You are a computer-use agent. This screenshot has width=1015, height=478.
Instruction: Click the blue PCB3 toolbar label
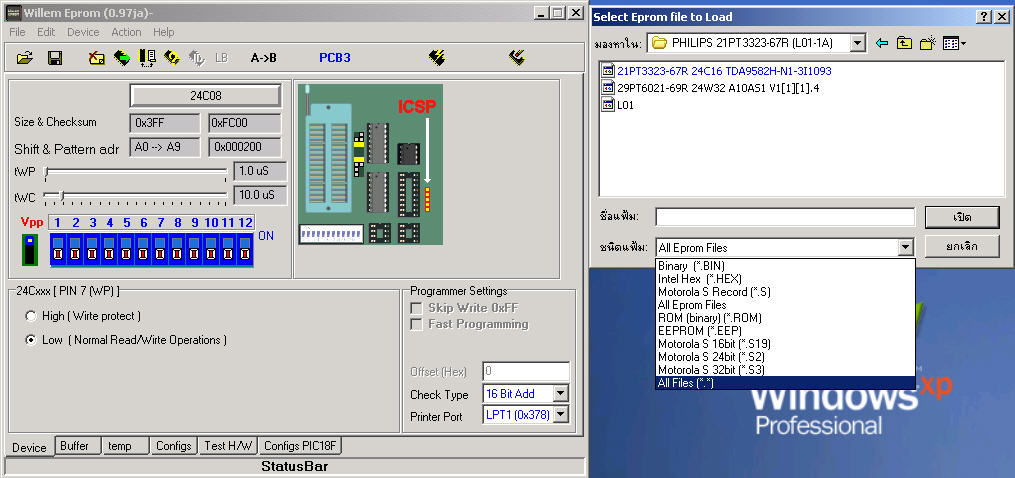pyautogui.click(x=335, y=58)
